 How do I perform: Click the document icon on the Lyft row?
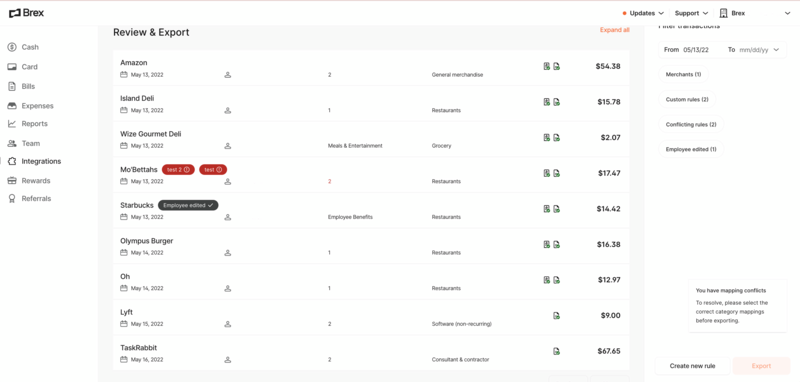tap(557, 316)
